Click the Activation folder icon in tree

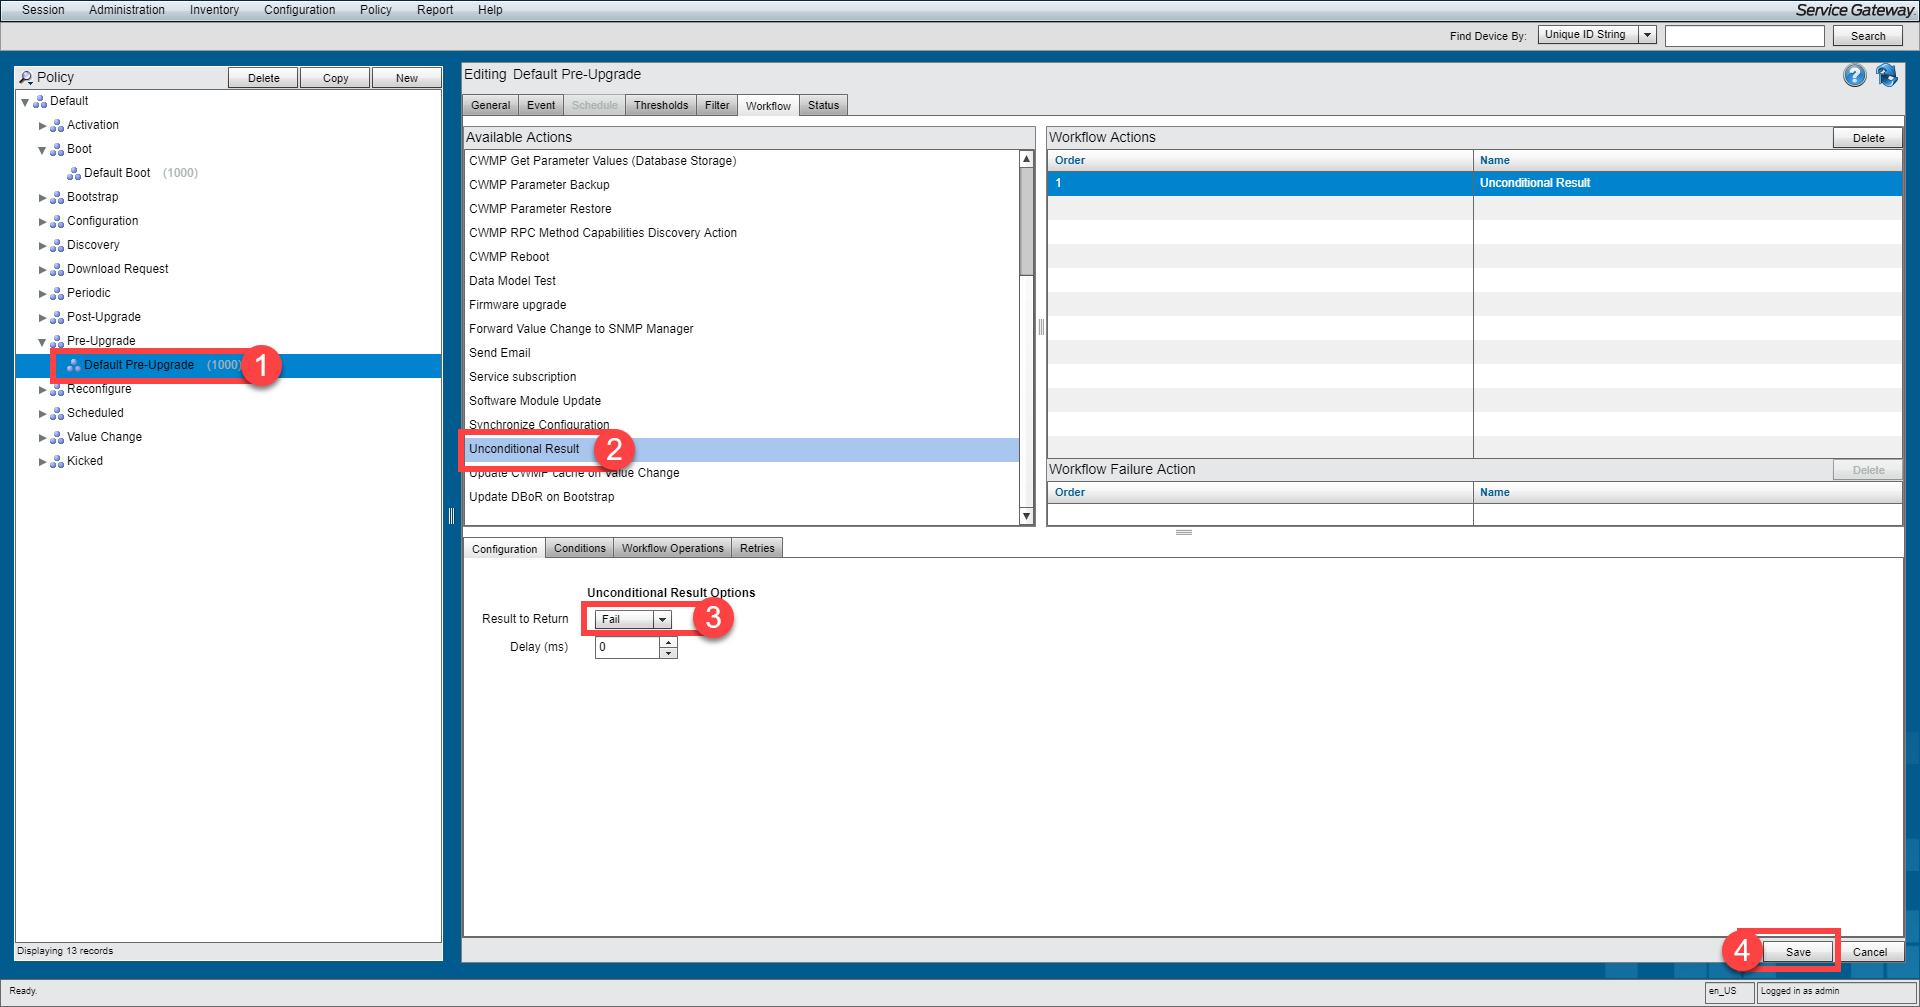click(57, 126)
